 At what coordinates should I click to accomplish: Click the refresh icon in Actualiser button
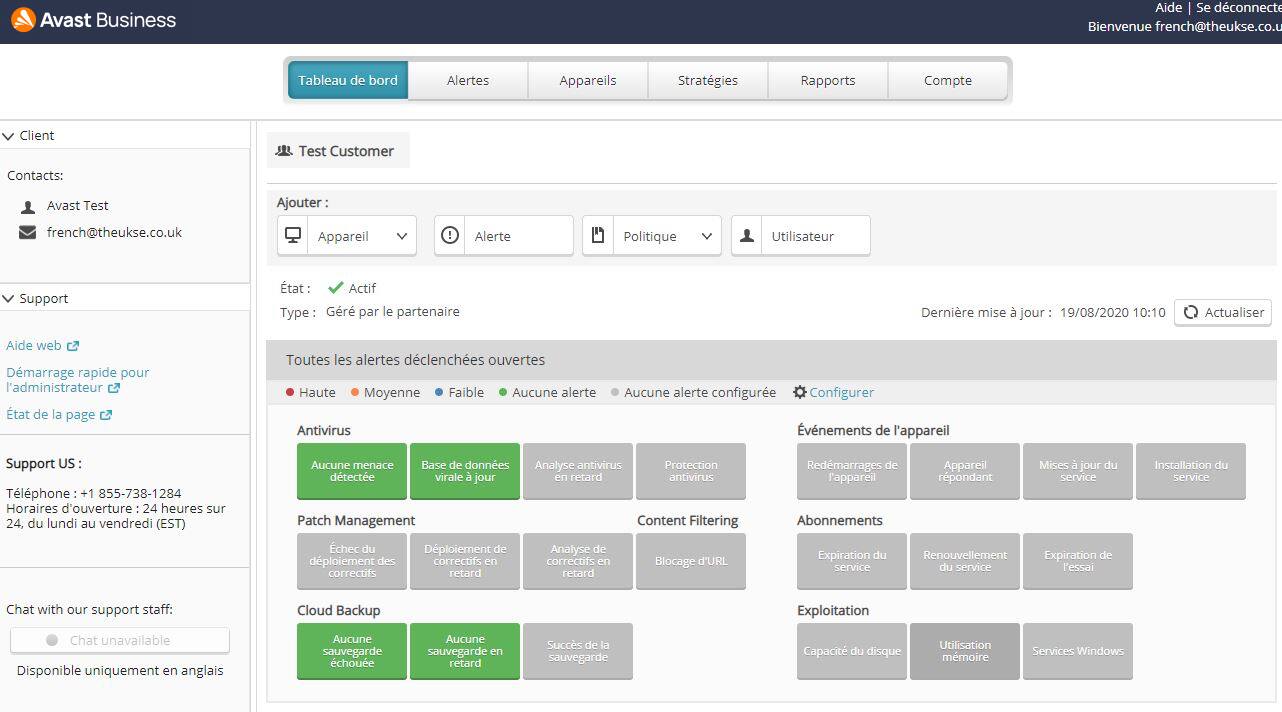(x=1190, y=312)
